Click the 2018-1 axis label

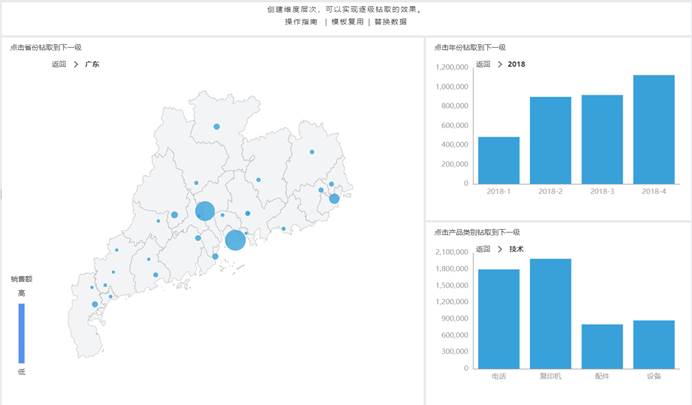(499, 191)
